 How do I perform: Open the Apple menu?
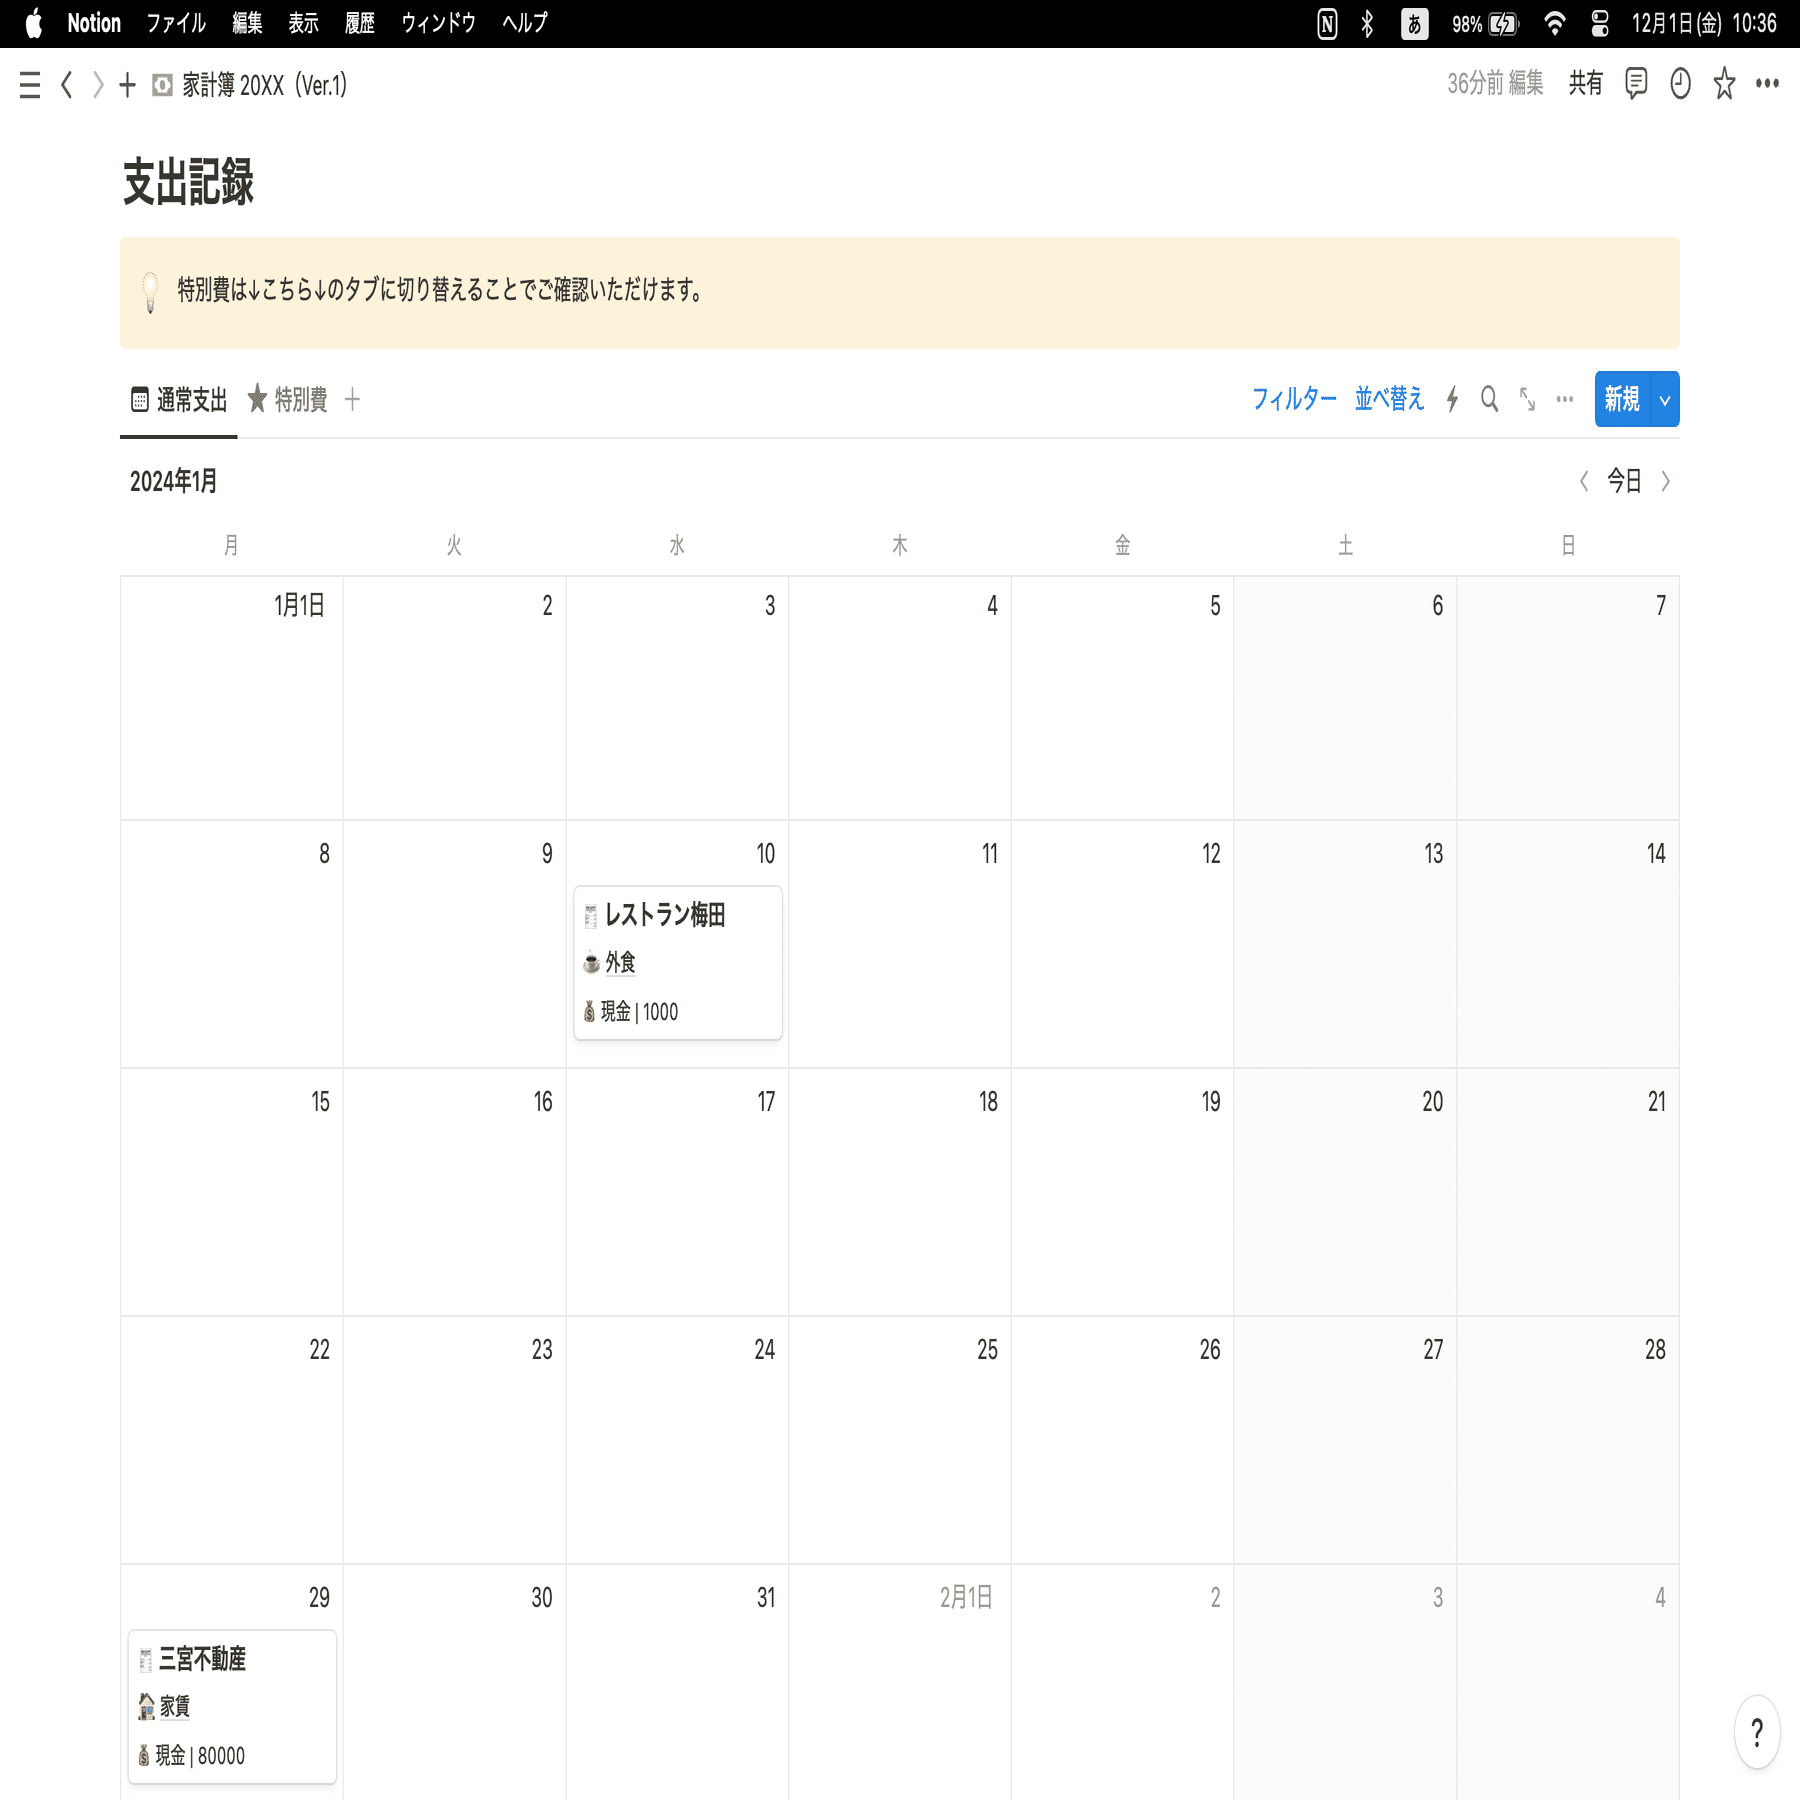33,23
